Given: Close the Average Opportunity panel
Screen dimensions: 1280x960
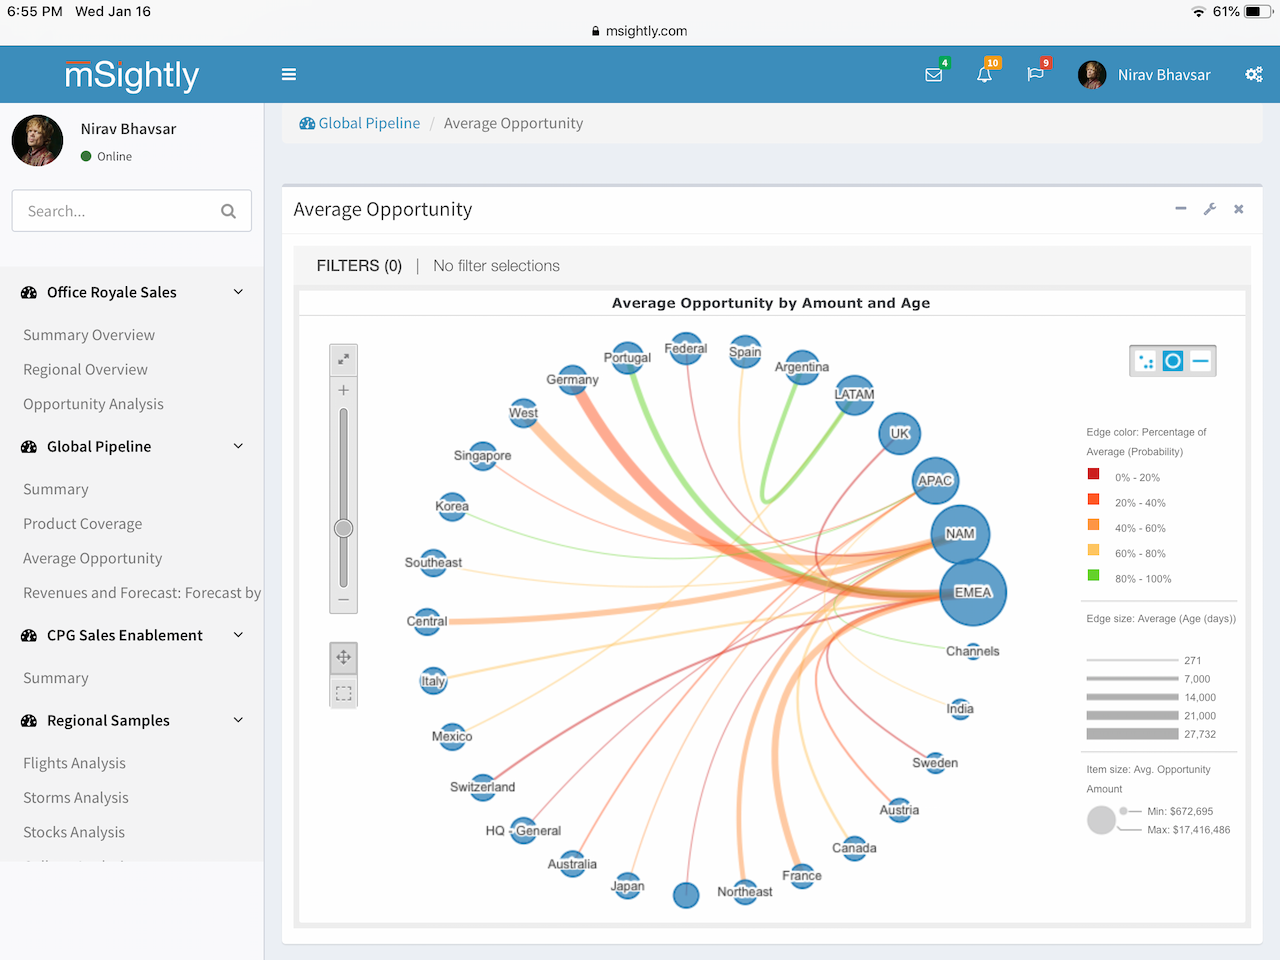Looking at the screenshot, I should [x=1239, y=209].
